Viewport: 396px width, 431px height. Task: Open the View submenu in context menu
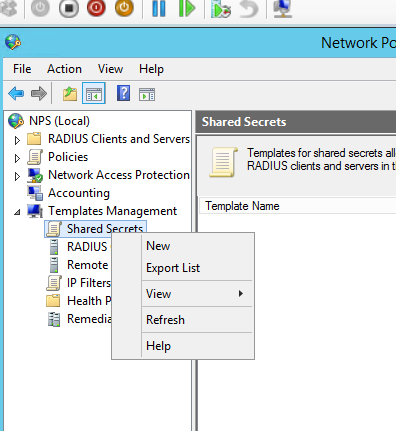coord(197,294)
